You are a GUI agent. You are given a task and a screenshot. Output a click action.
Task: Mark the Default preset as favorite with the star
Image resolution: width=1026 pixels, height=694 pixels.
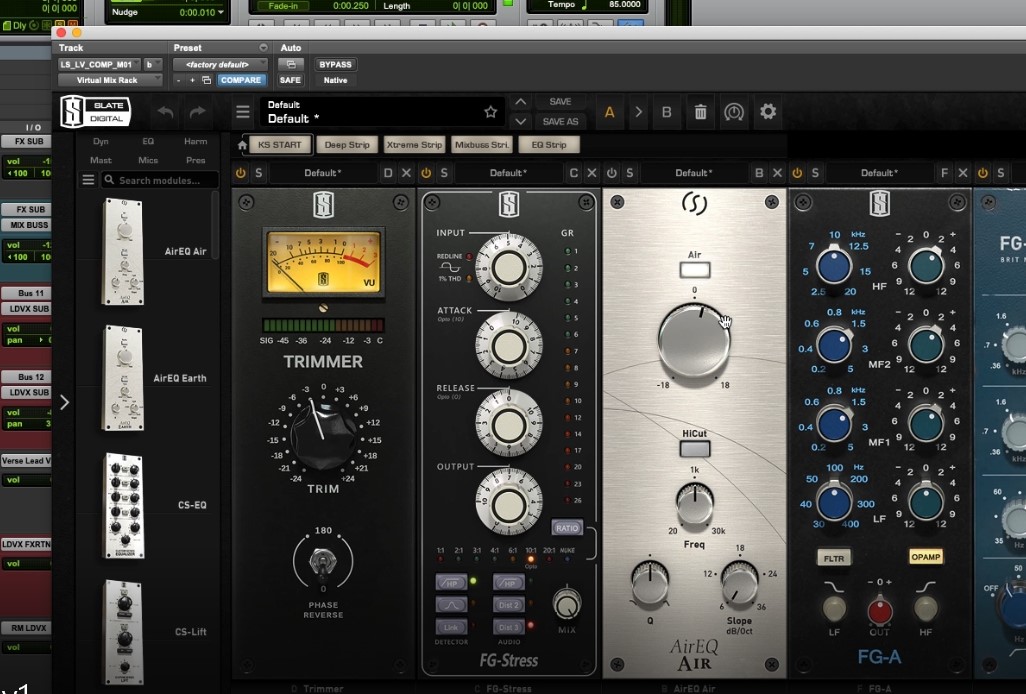pyautogui.click(x=490, y=112)
